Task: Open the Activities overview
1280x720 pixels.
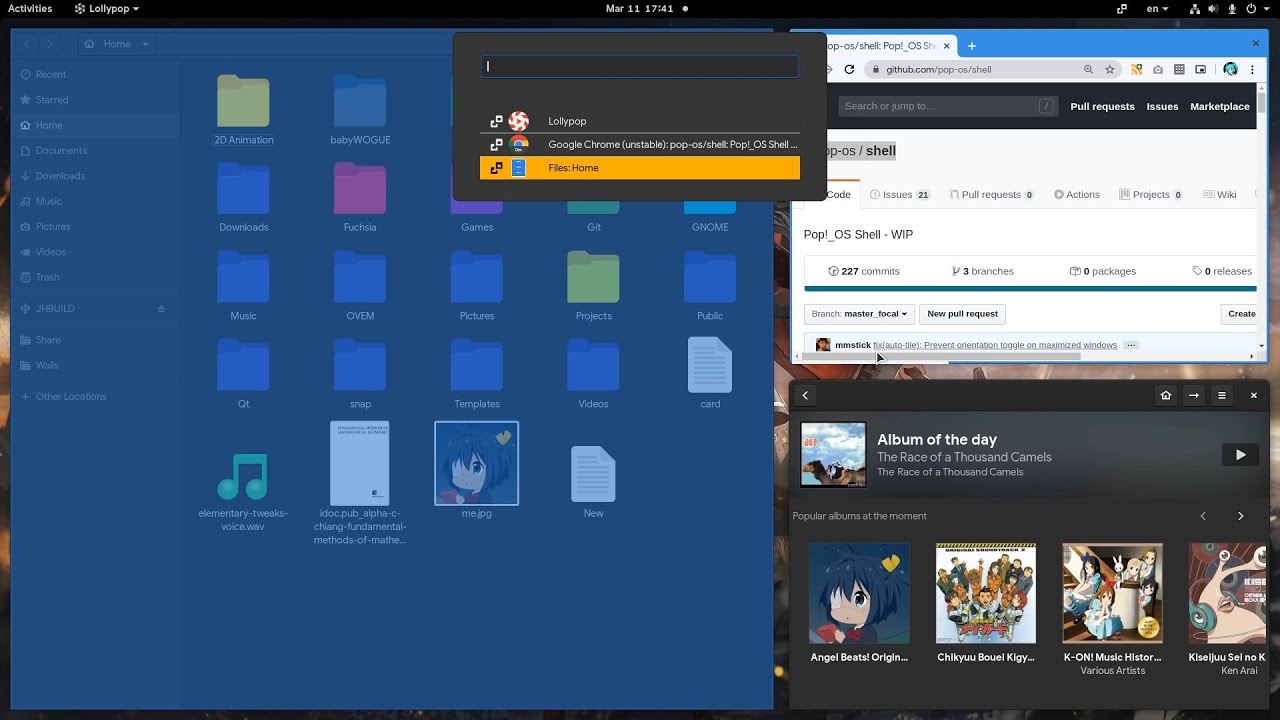Action: (x=30, y=9)
